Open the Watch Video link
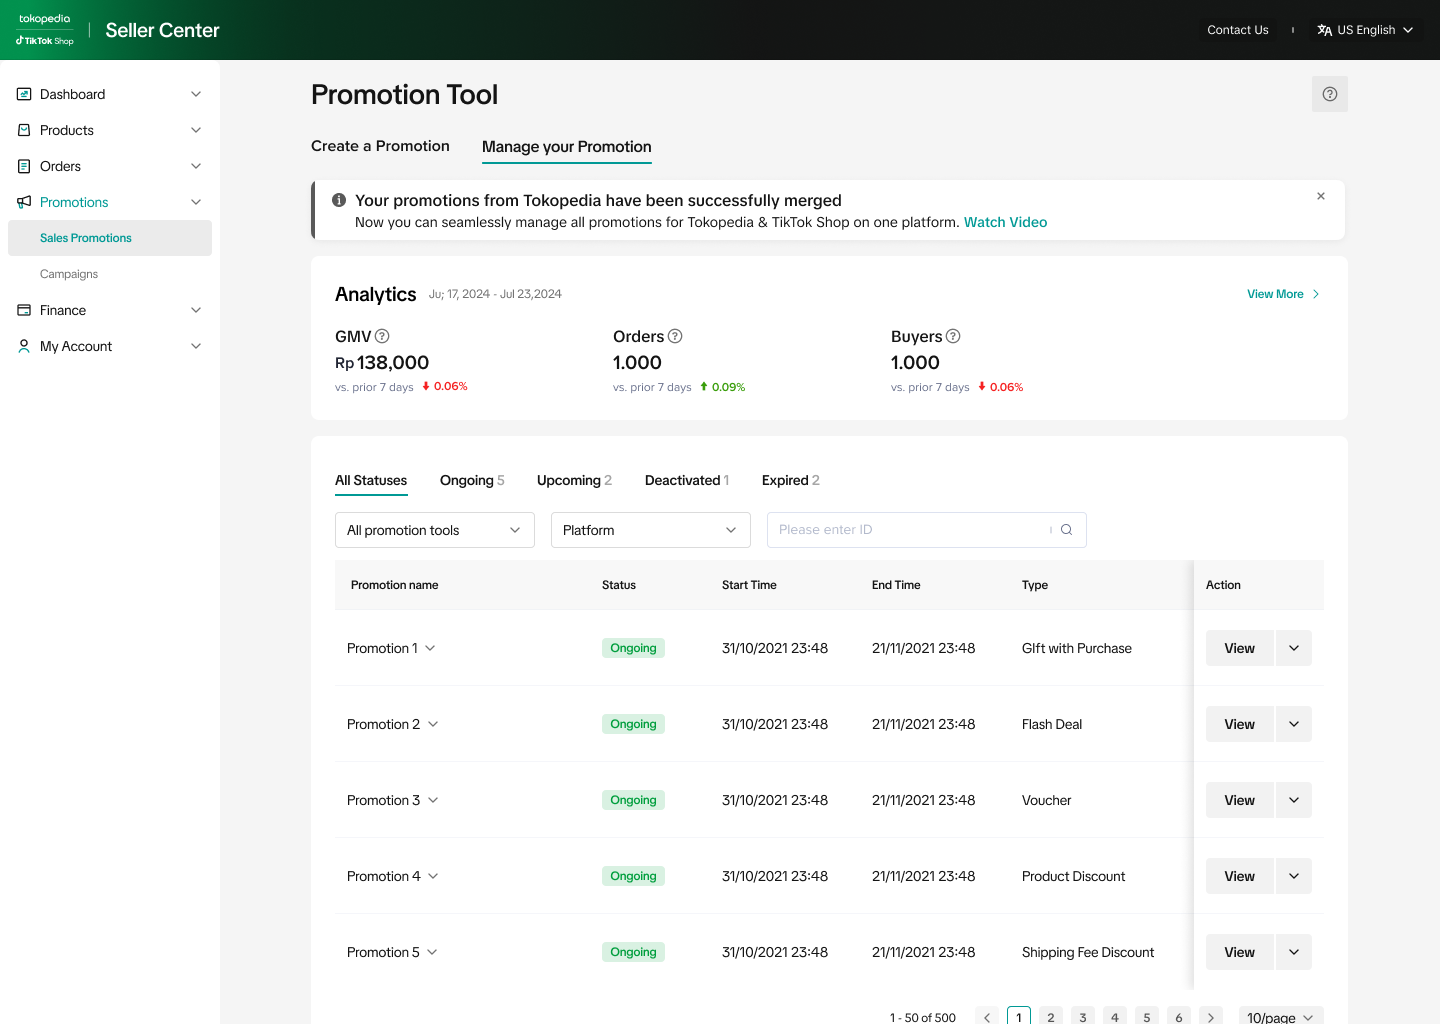Screen dimensions: 1440x1024 1005,222
